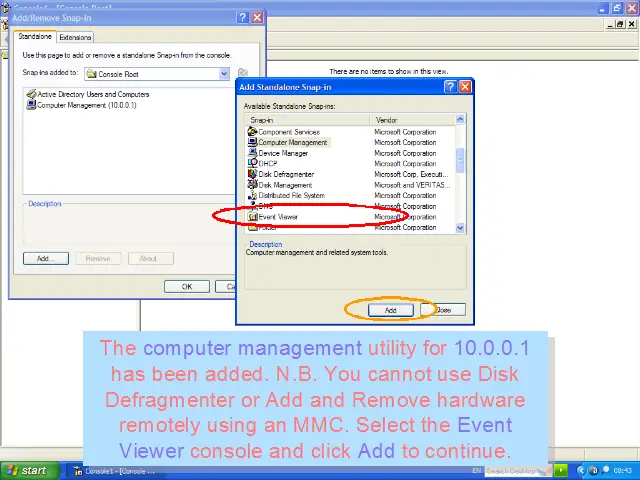
Task: Select Active Directory Users and Computers entry
Action: click(x=93, y=94)
